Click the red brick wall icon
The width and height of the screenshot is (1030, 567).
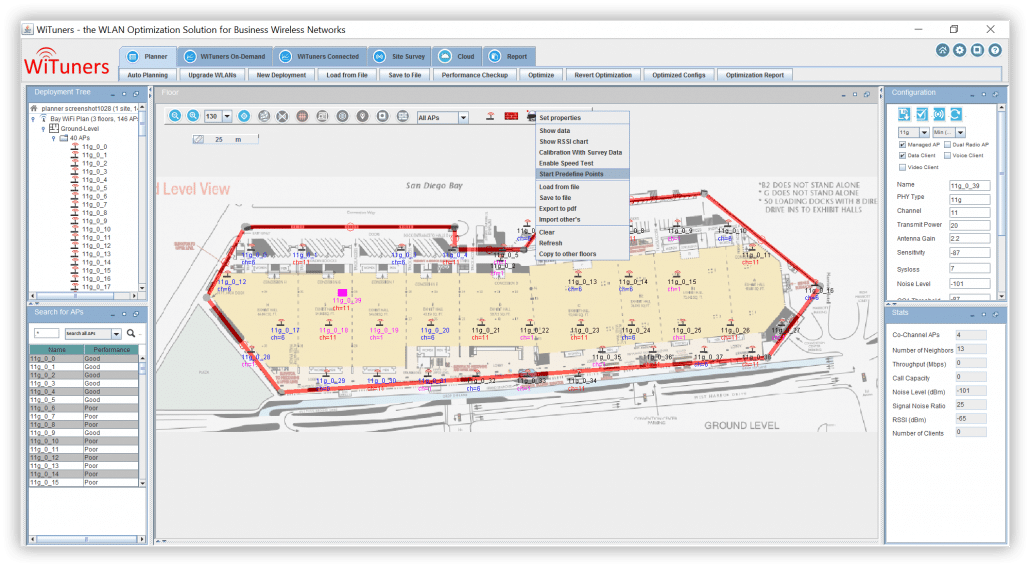click(x=511, y=116)
